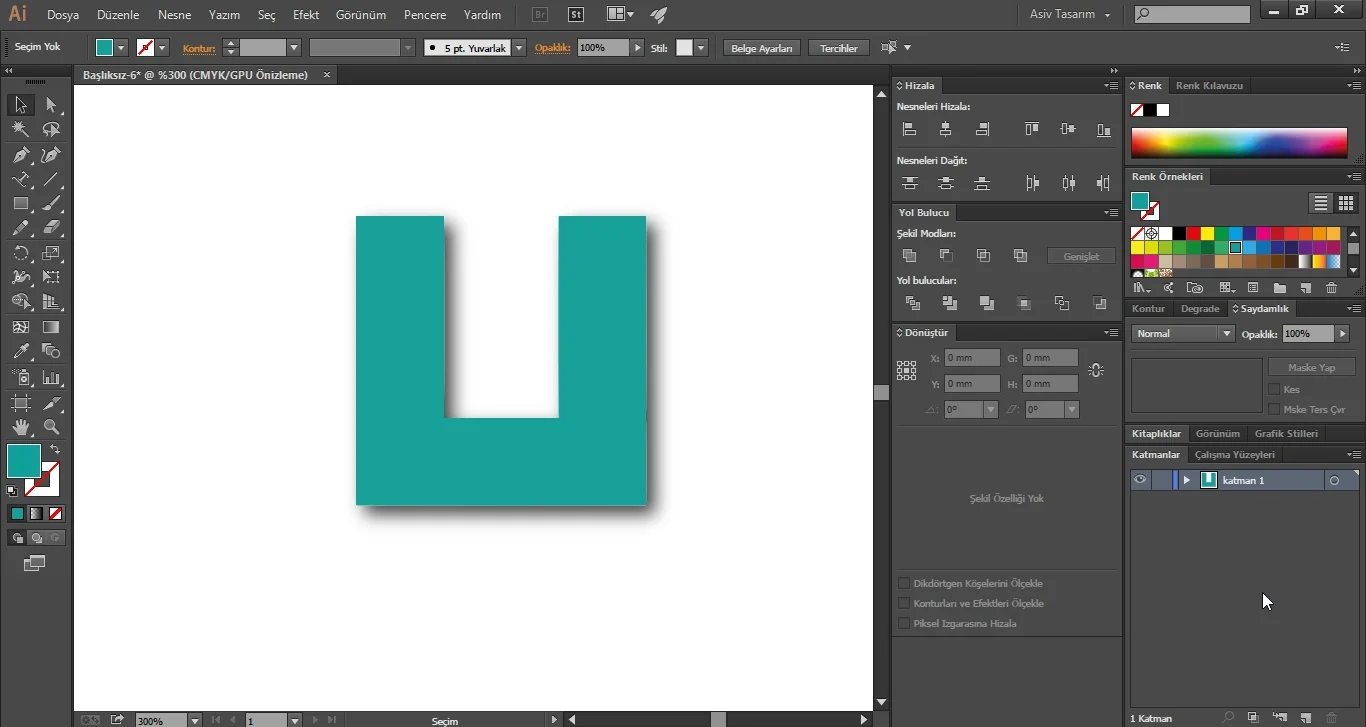Viewport: 1366px width, 727px height.
Task: Click Genişlet button in Yol Bulucu
Action: click(1081, 256)
